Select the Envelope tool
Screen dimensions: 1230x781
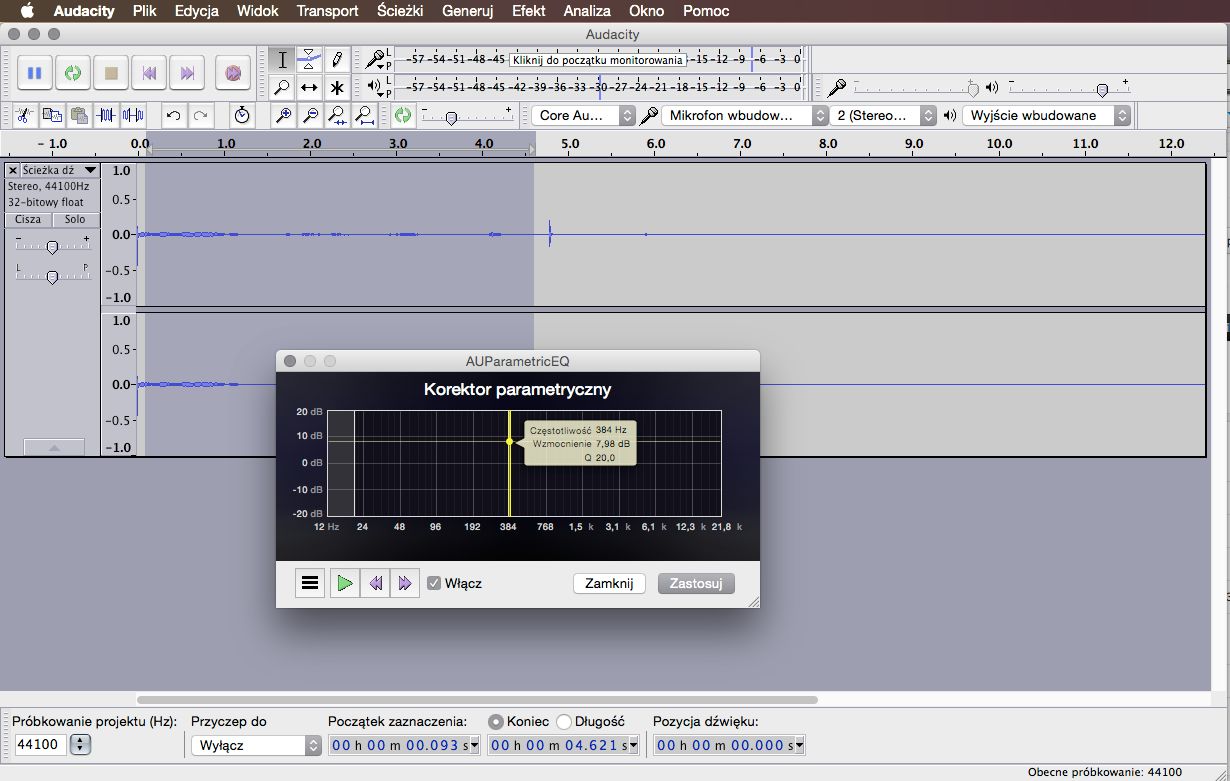coord(310,59)
